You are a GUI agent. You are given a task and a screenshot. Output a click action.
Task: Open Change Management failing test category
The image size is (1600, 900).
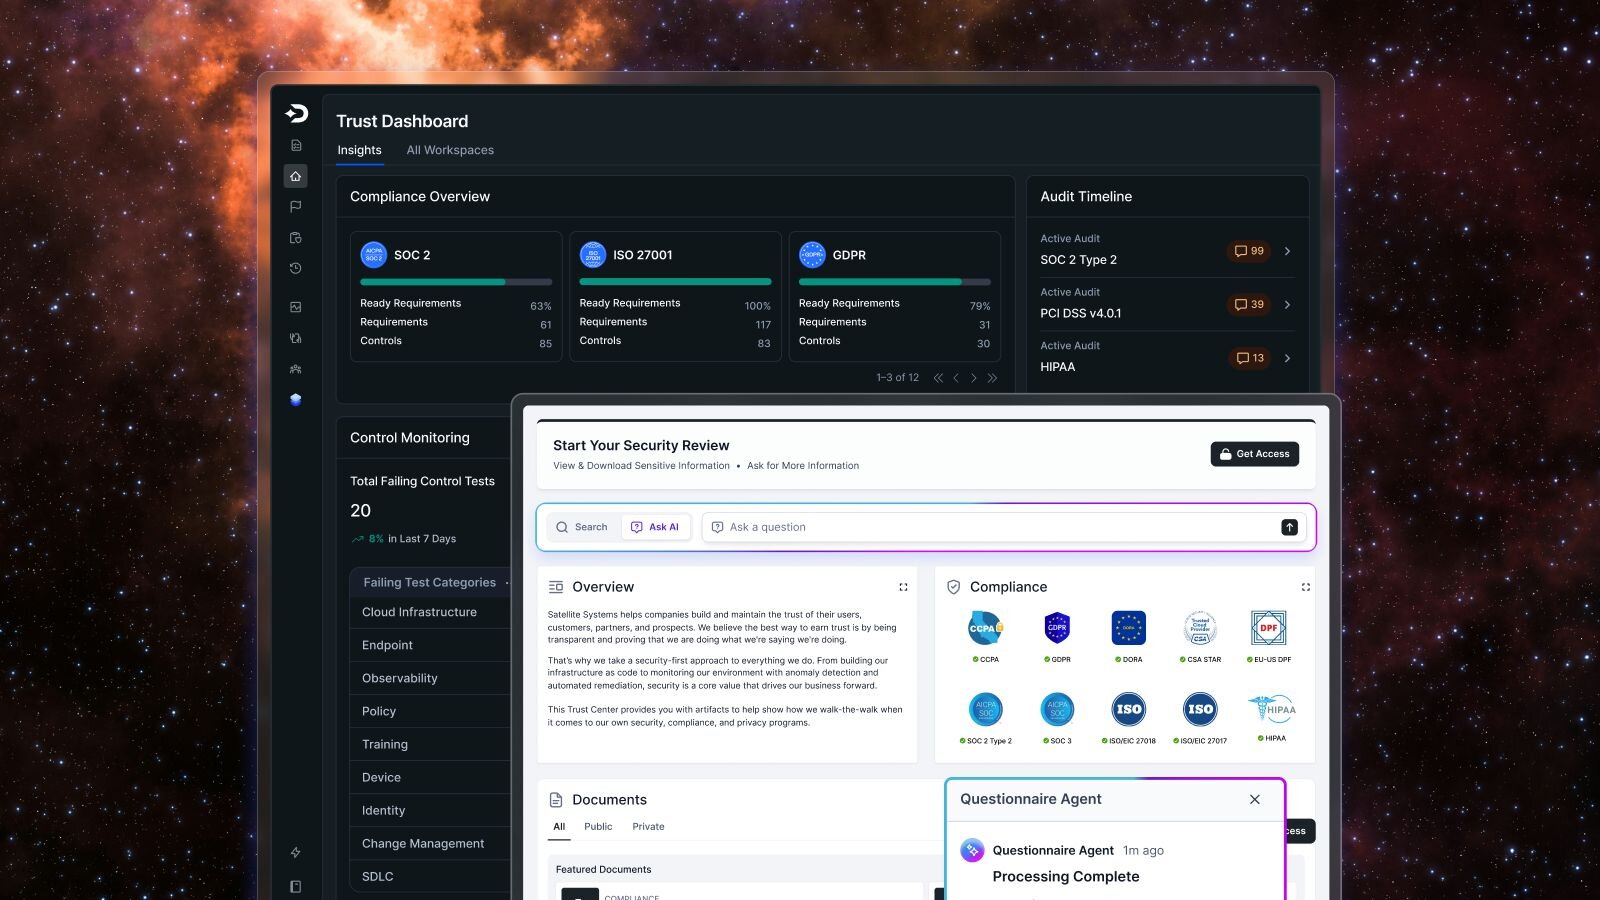(x=430, y=844)
